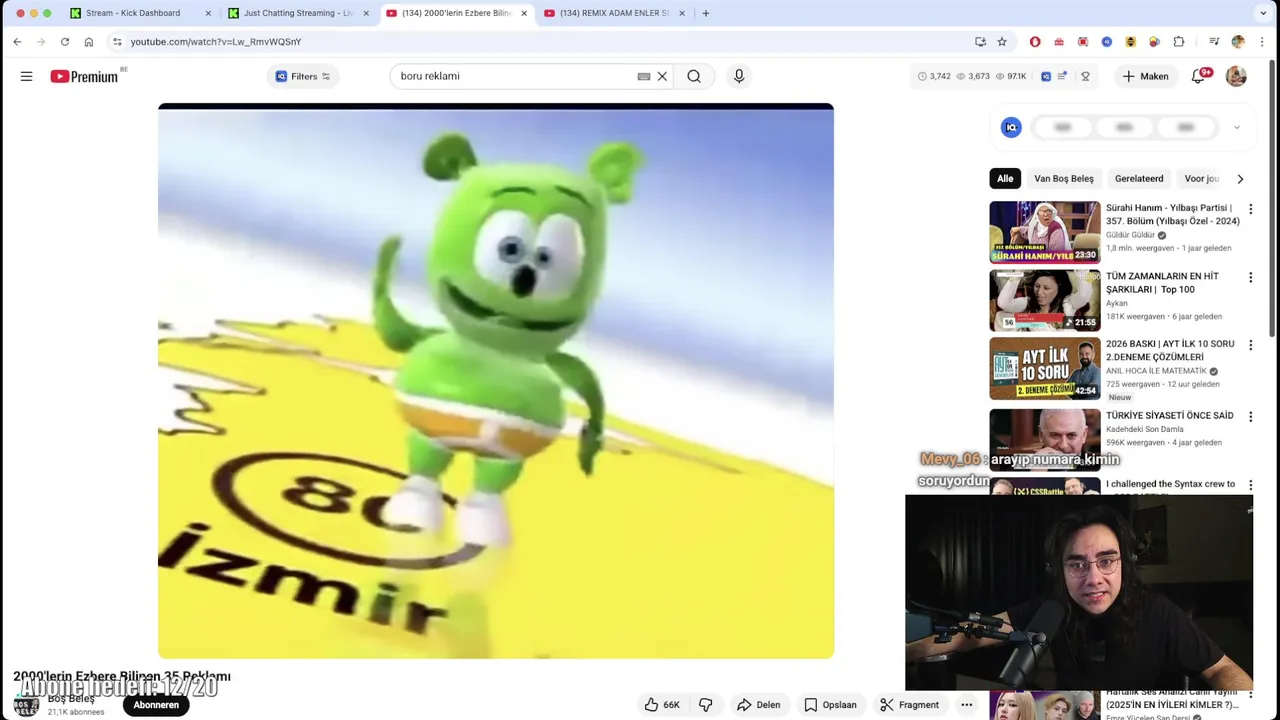Open AYT İLK 10 SORU thumbnail
The height and width of the screenshot is (720, 1280).
click(1044, 368)
